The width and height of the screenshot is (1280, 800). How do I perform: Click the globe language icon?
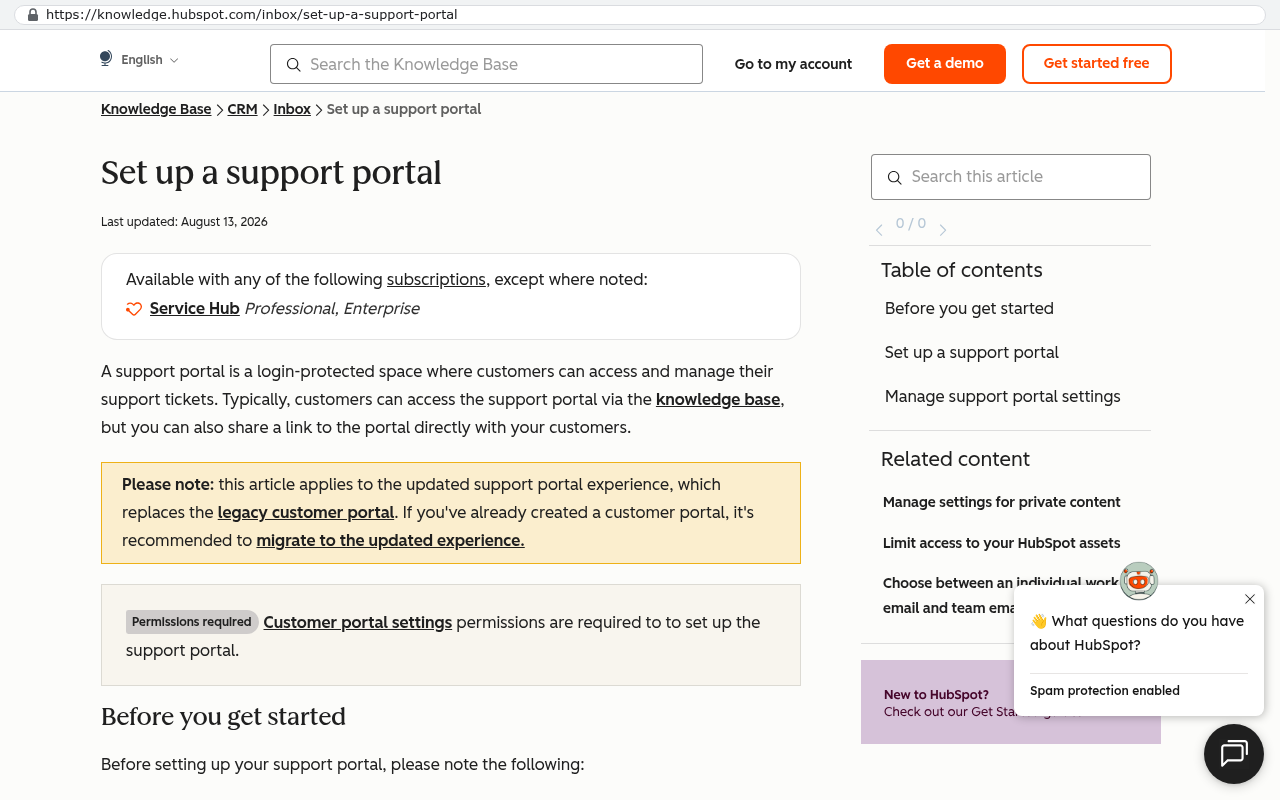tap(106, 59)
